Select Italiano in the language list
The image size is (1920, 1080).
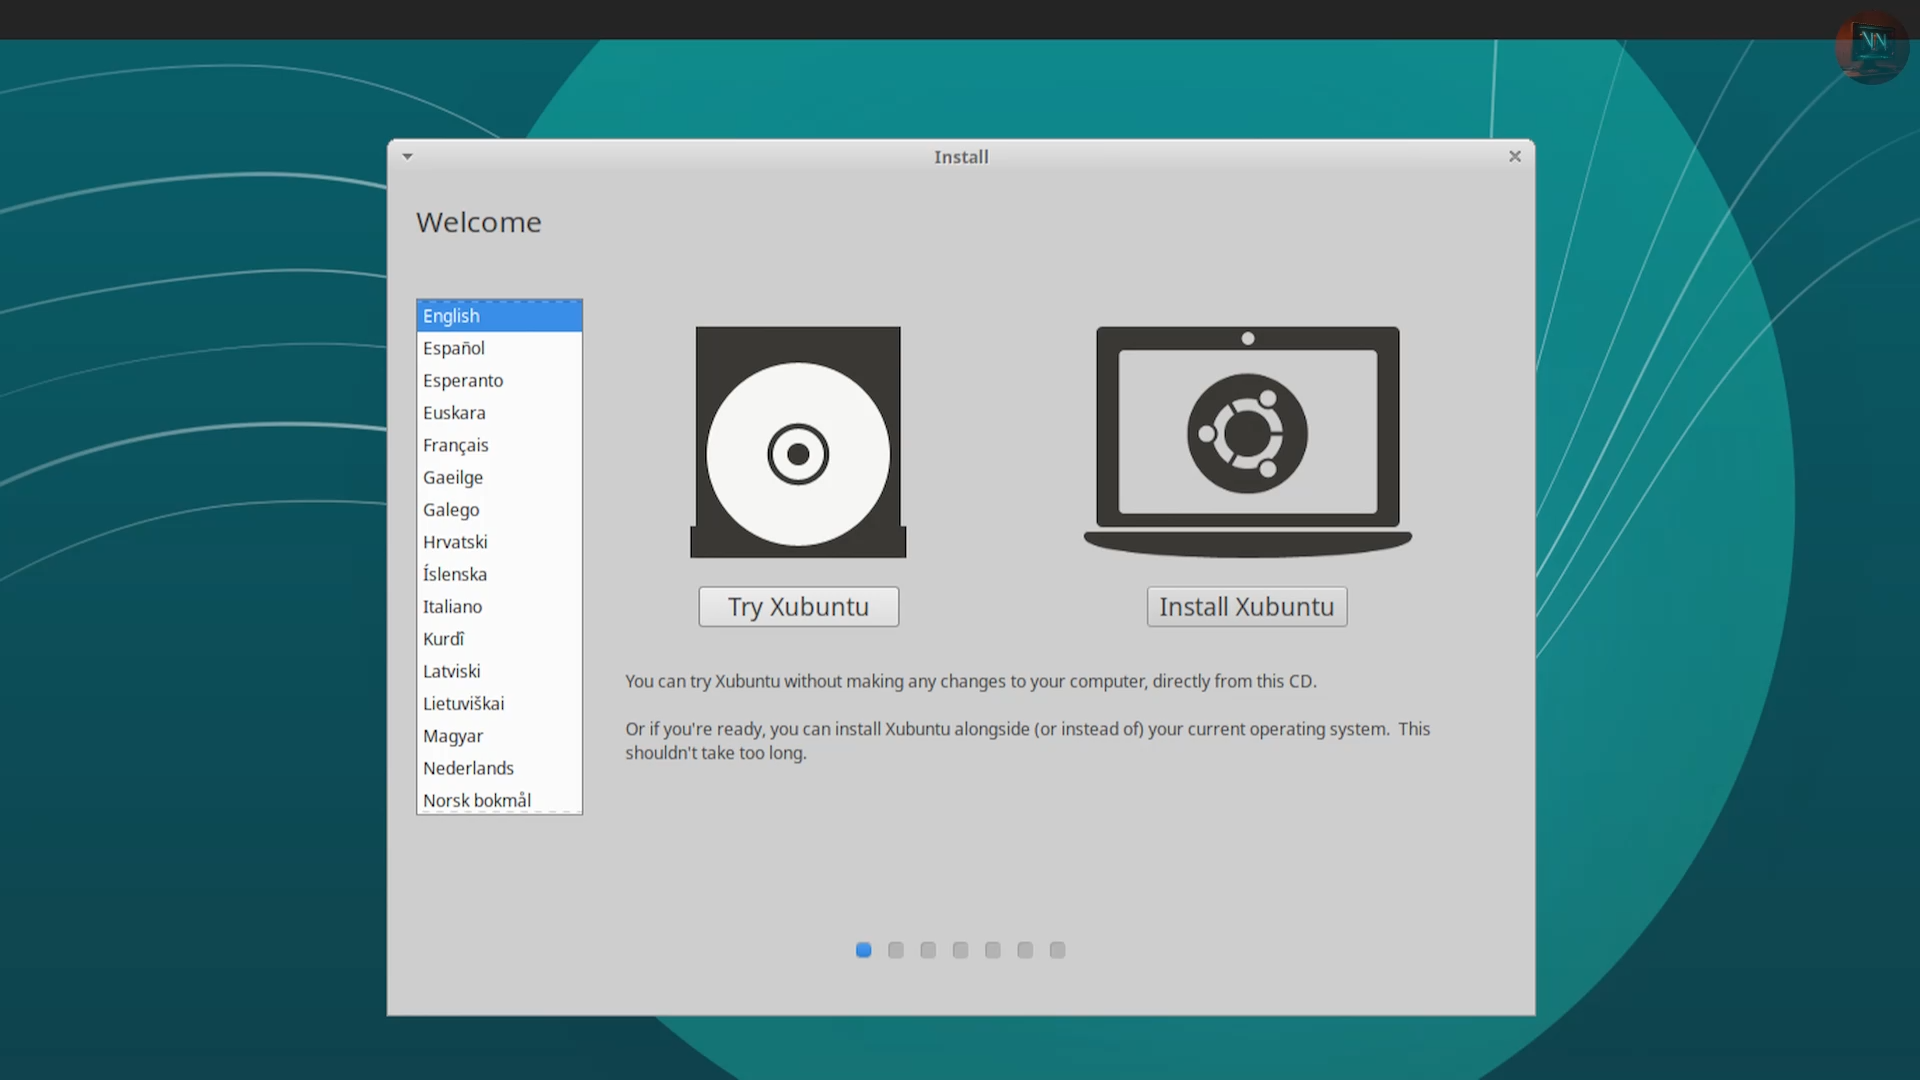click(453, 606)
